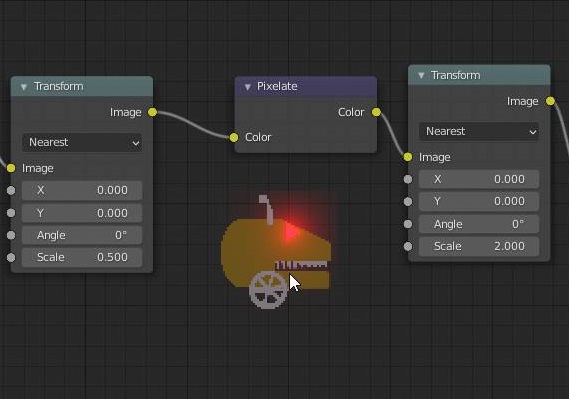Click Image input socket of left Transform
The image size is (569, 399).
(x=11, y=168)
